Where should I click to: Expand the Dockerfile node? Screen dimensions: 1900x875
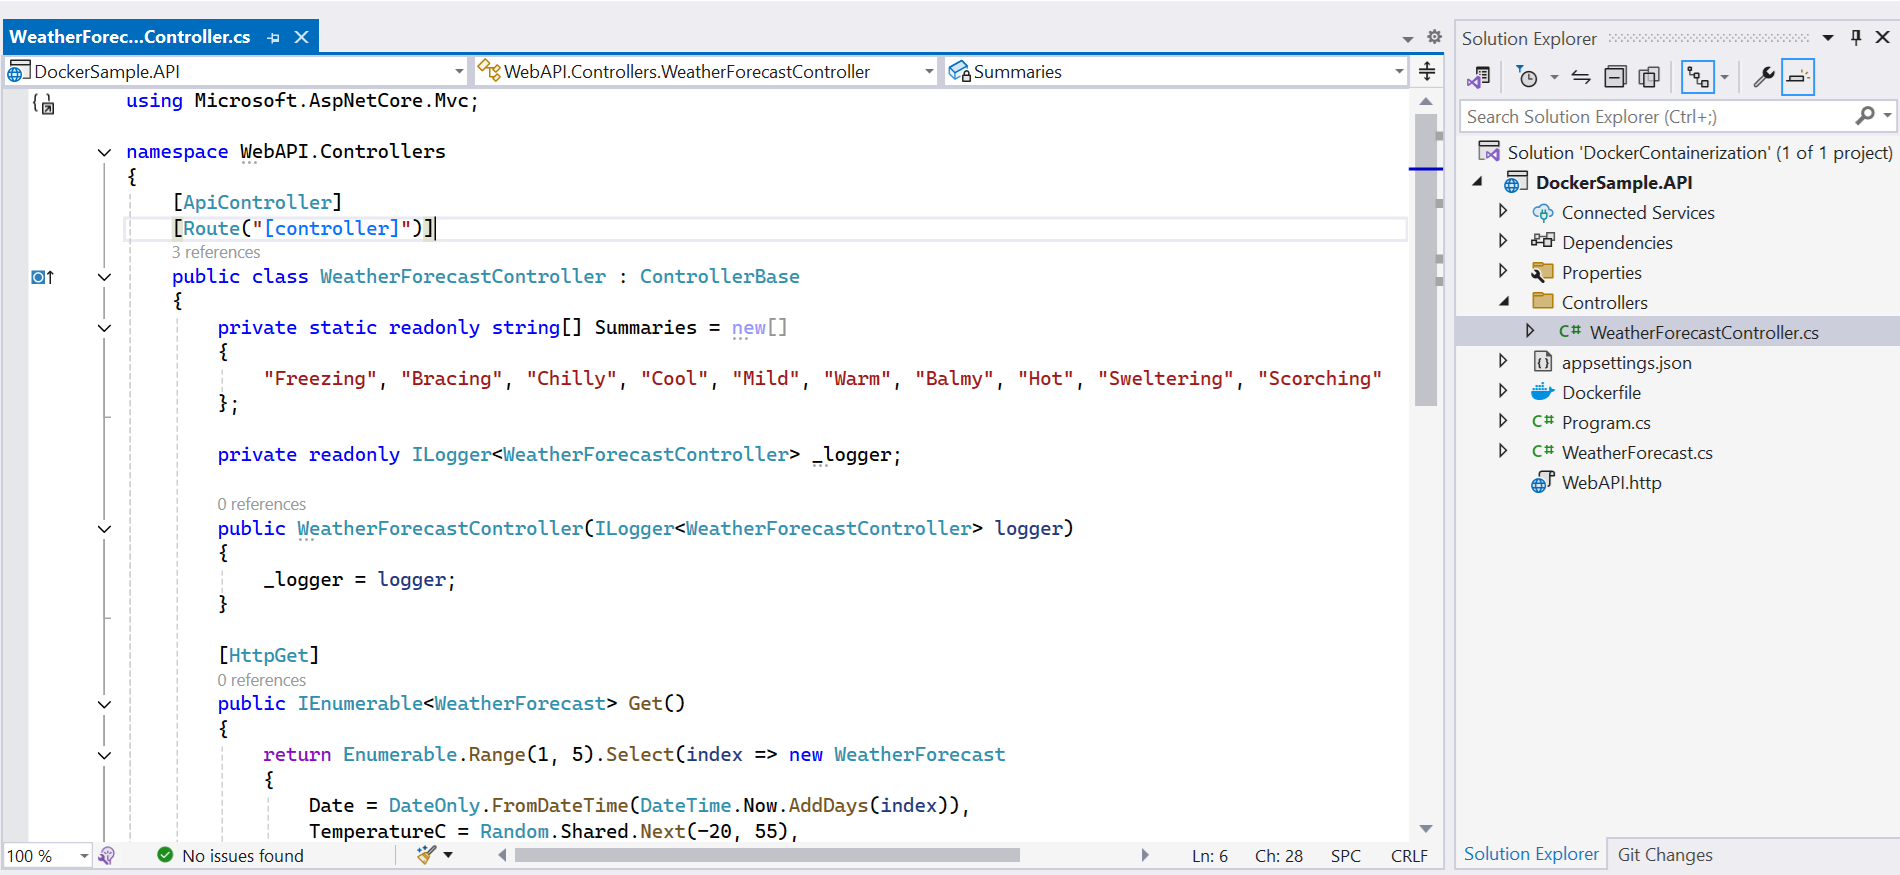(x=1503, y=392)
